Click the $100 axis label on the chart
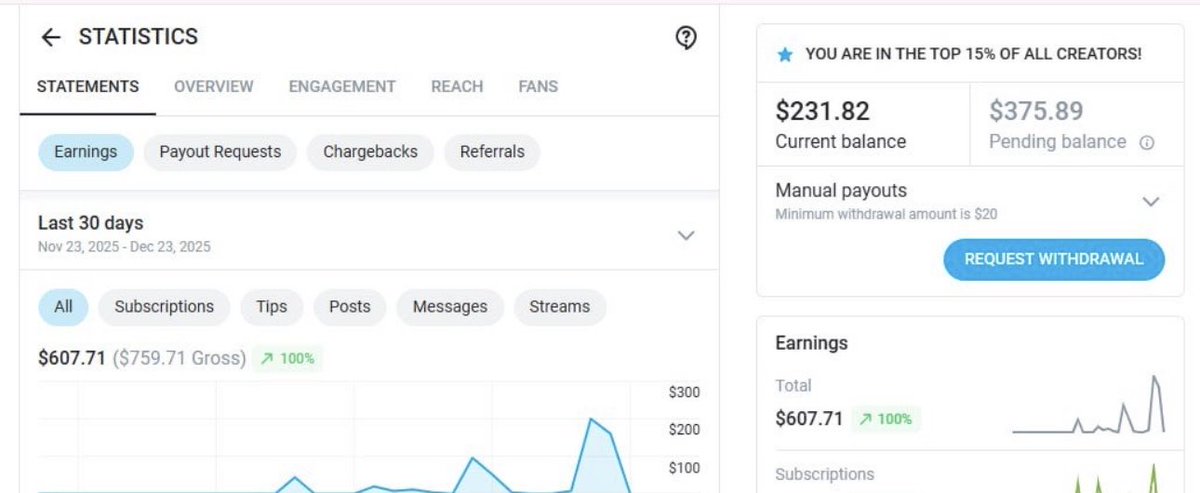 pos(684,468)
